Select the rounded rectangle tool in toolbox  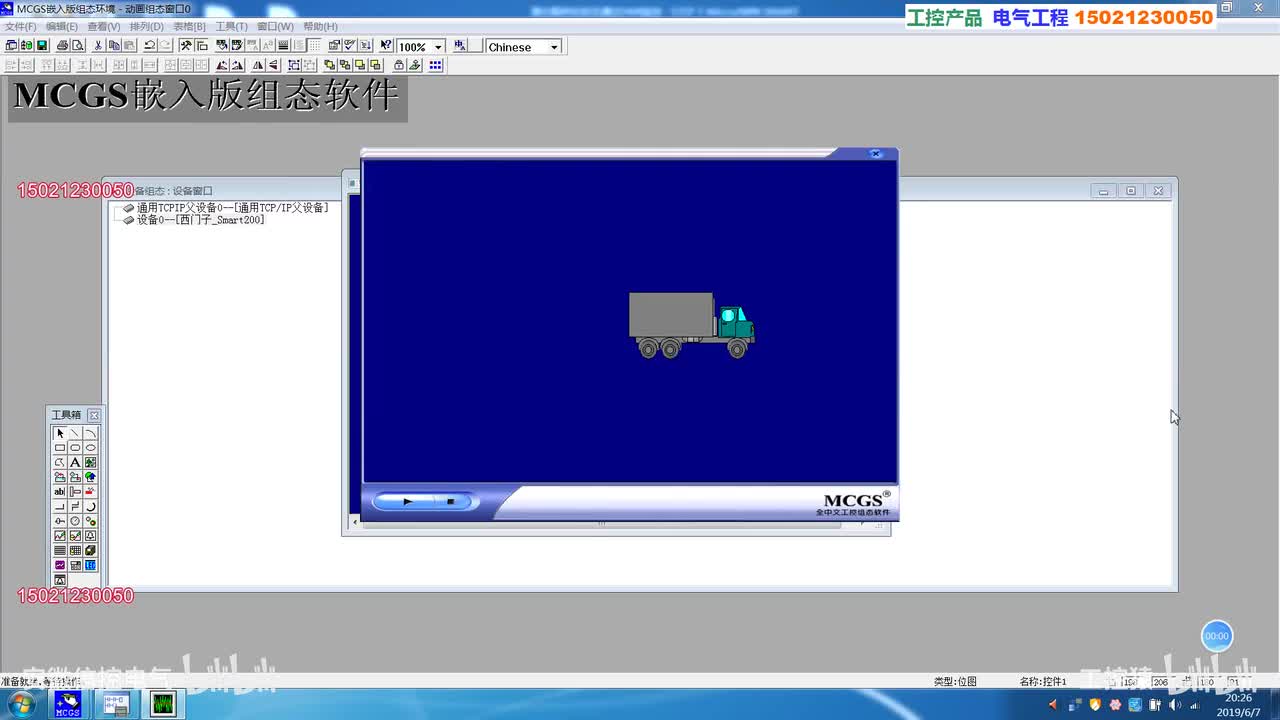75,448
